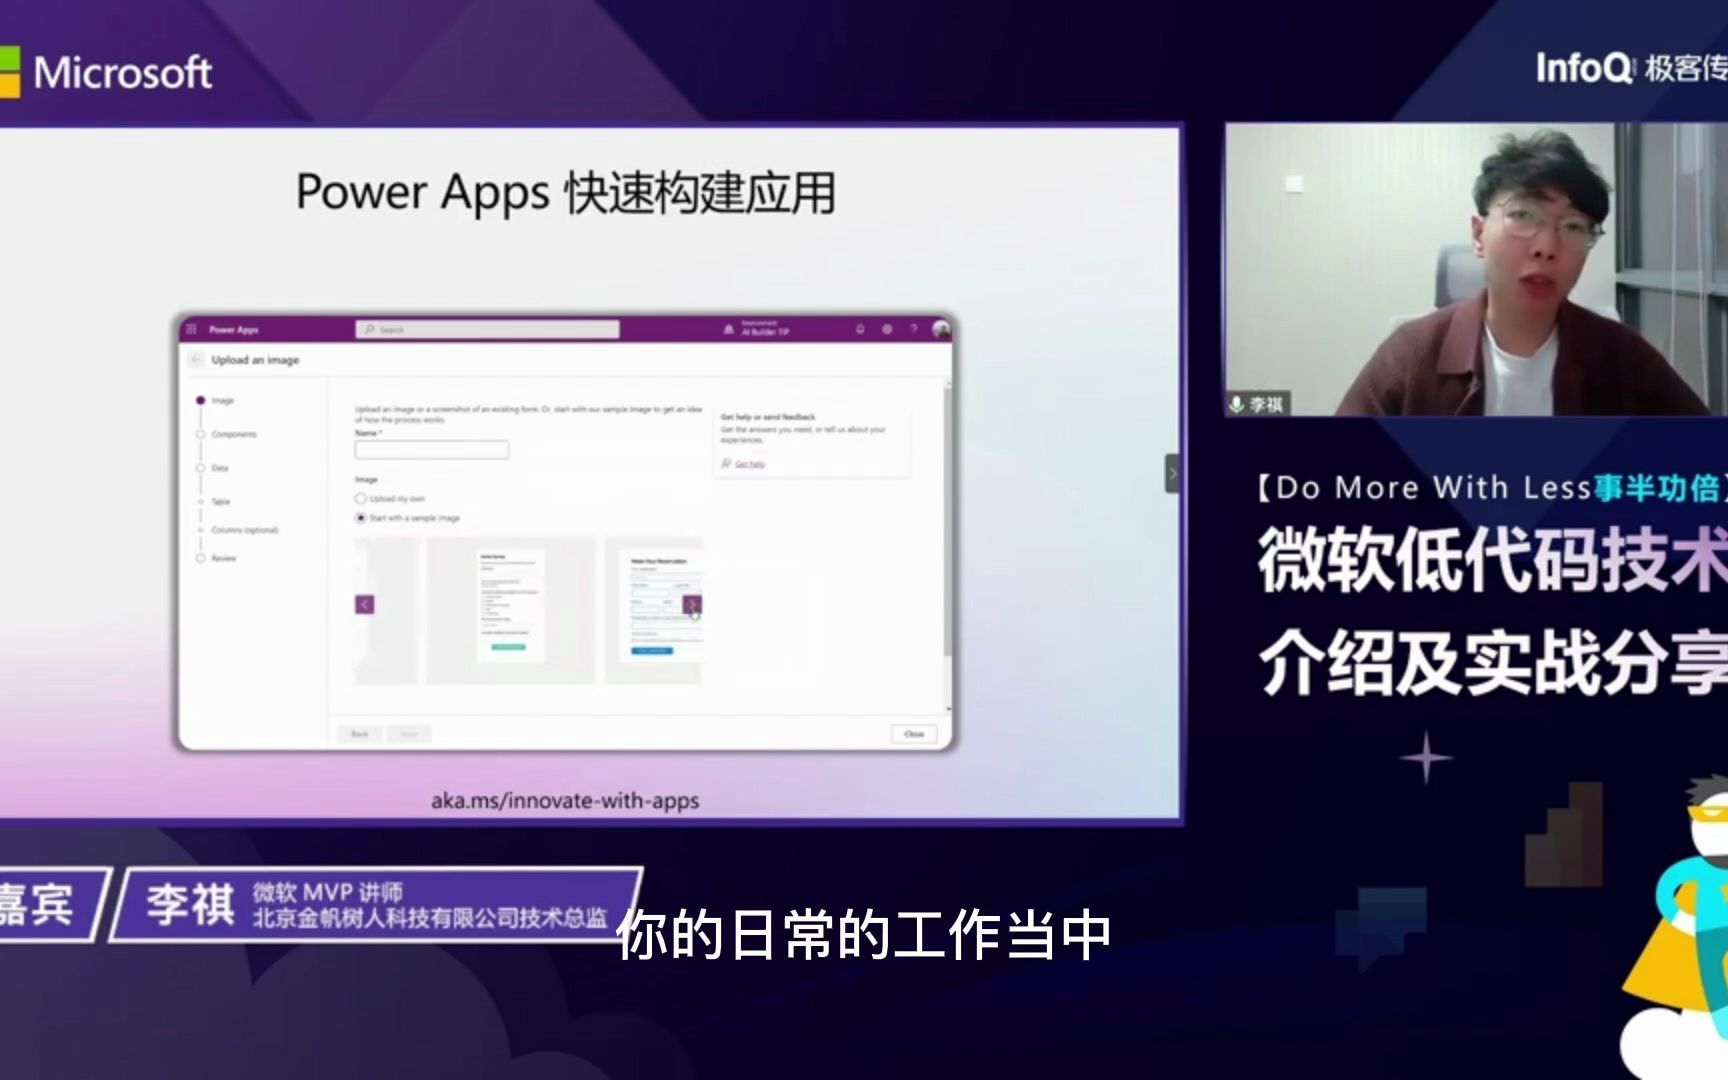Viewport: 1728px width, 1080px height.
Task: Click the Get help or send feedback heading
Action: click(768, 417)
